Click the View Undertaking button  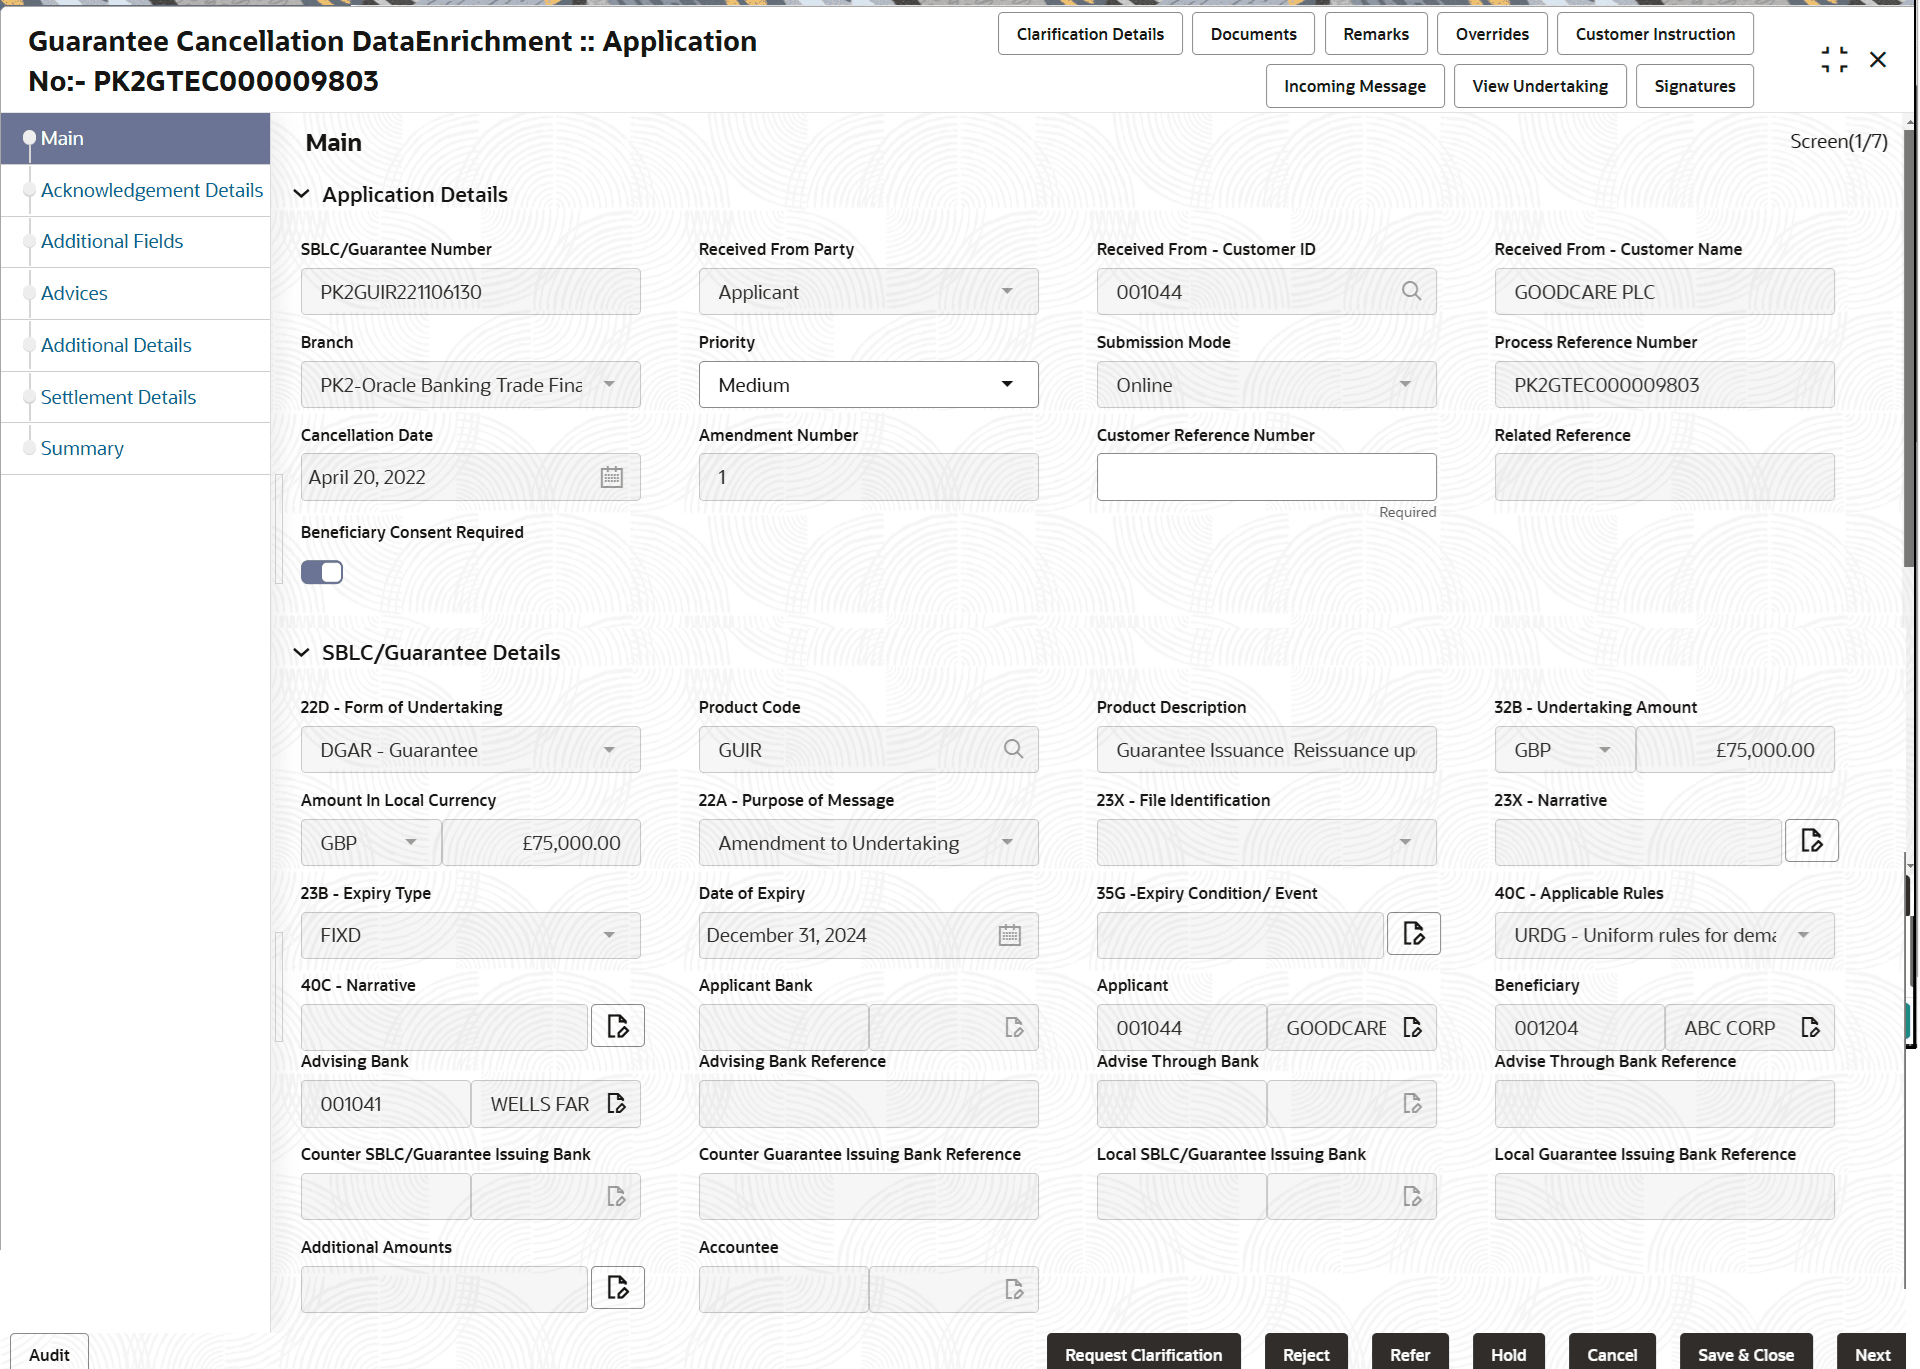pyautogui.click(x=1539, y=86)
